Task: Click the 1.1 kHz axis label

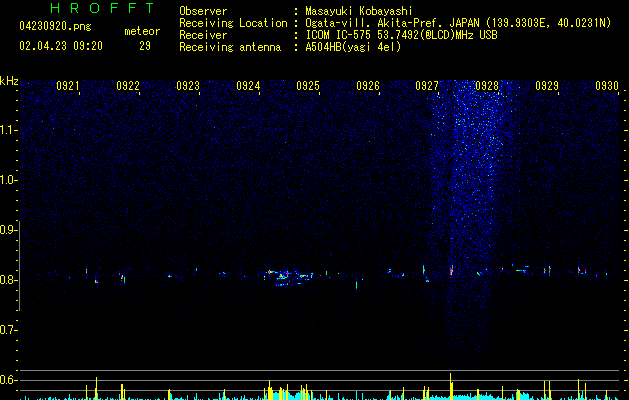Action: pyautogui.click(x=8, y=130)
